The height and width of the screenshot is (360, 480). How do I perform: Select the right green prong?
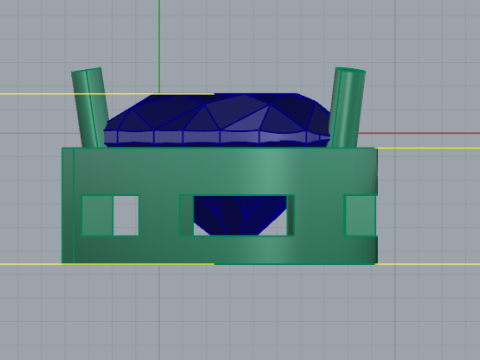coord(347,107)
